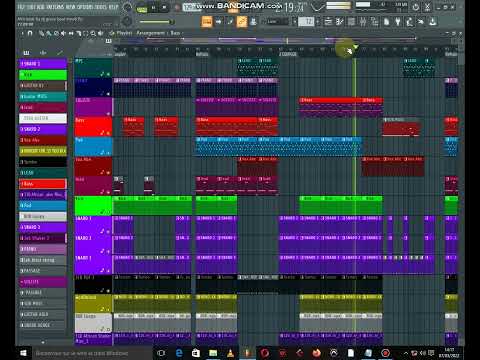Open the ADD menu
The image size is (480, 360).
[x=41, y=7]
